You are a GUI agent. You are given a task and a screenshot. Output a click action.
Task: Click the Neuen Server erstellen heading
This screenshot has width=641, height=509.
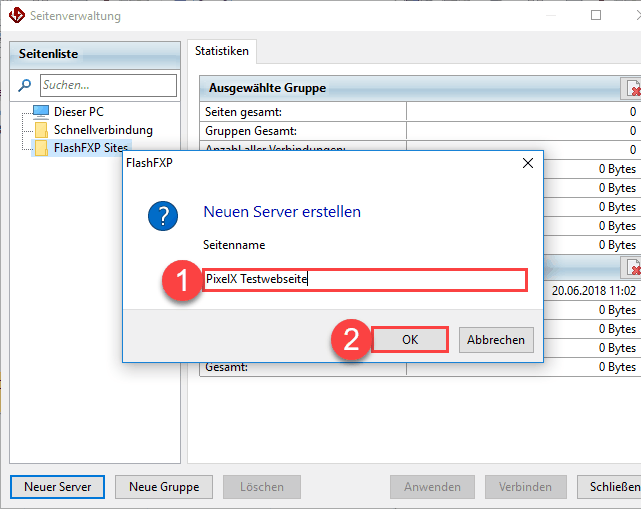[282, 212]
